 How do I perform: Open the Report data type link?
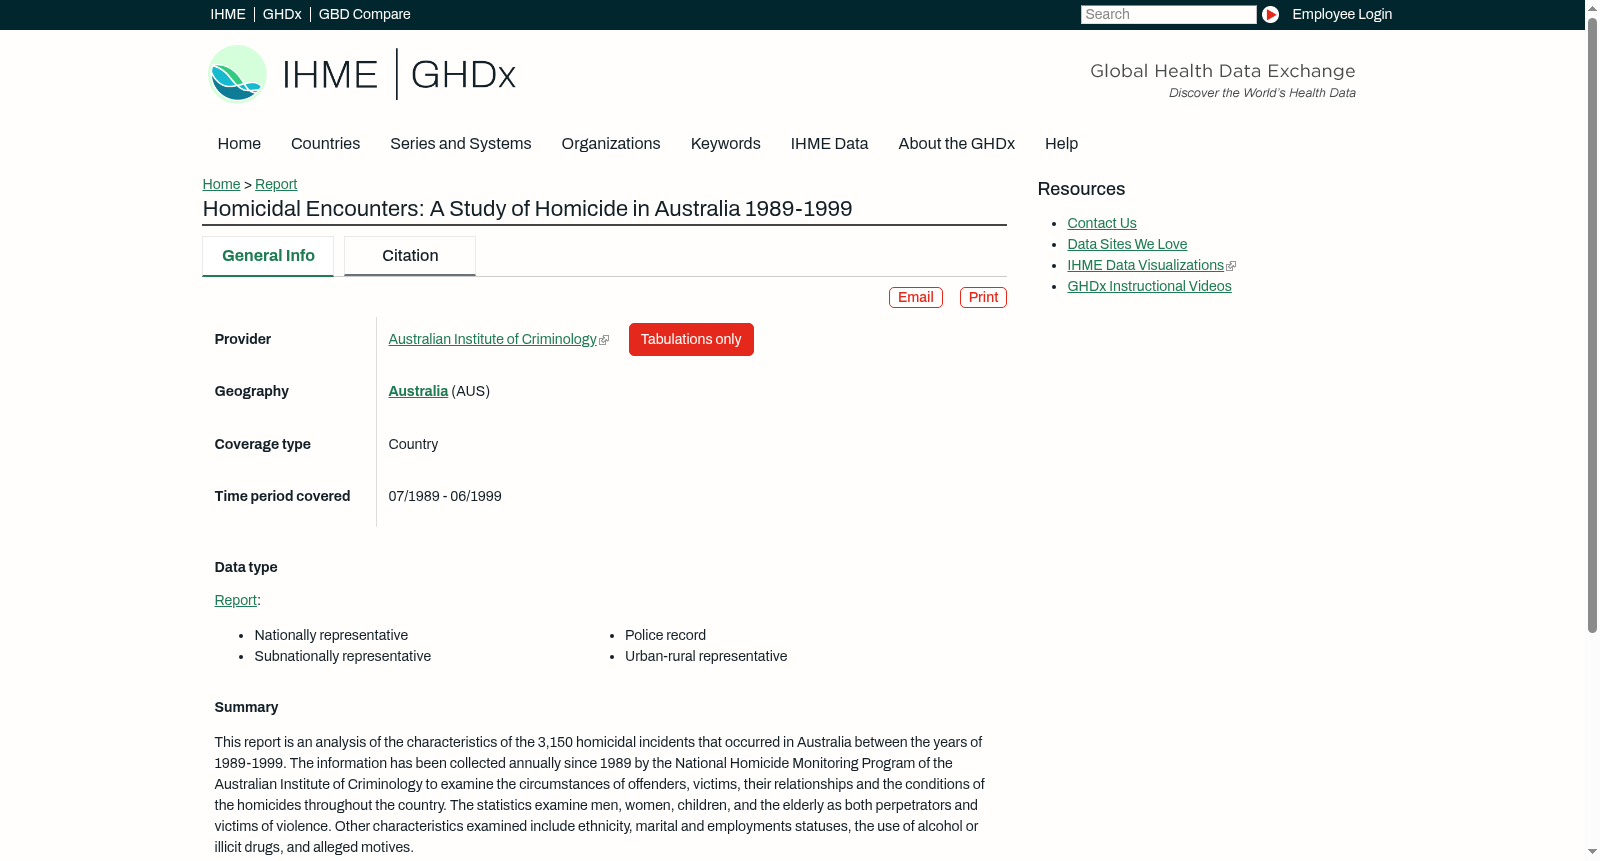point(236,601)
